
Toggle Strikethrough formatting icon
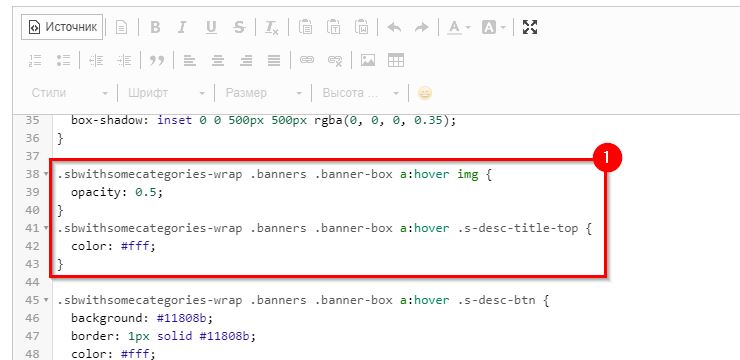[x=239, y=27]
